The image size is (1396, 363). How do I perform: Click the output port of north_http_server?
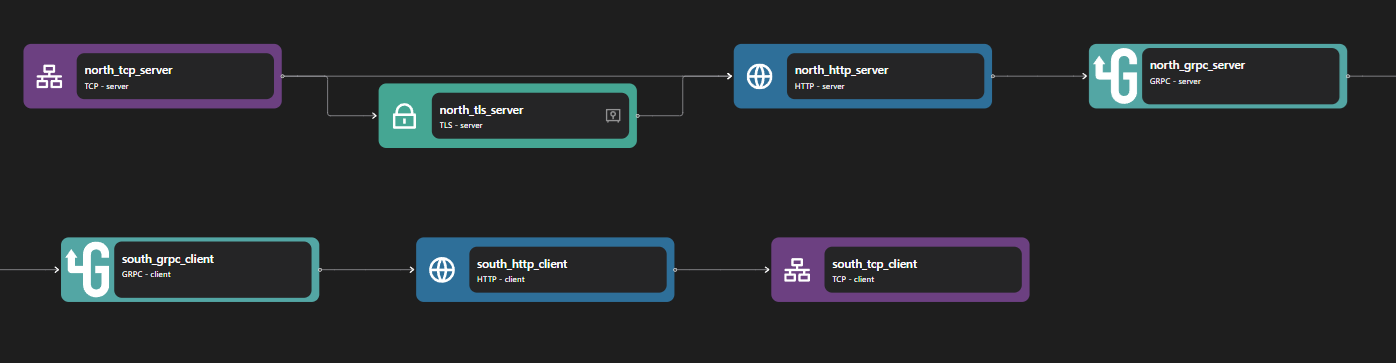(x=993, y=76)
